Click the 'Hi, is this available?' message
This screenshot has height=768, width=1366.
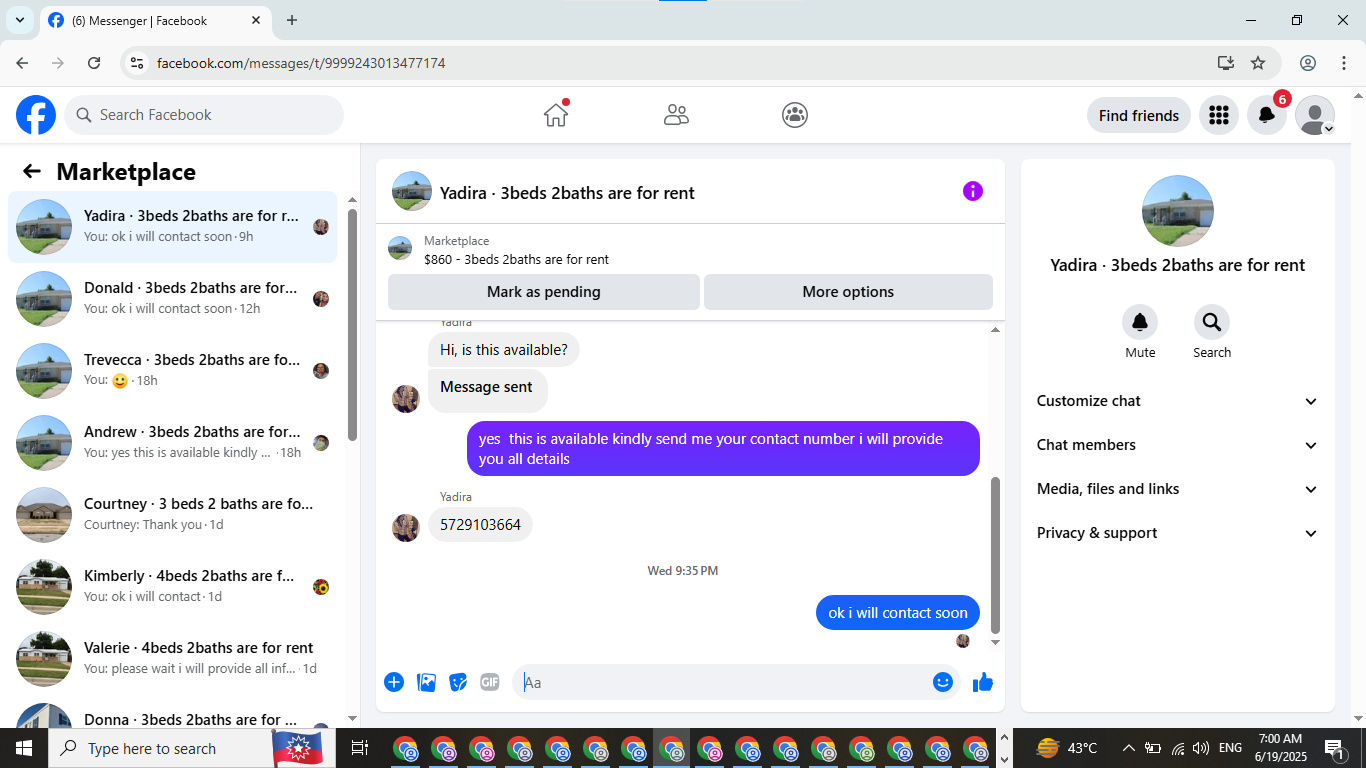tap(504, 350)
